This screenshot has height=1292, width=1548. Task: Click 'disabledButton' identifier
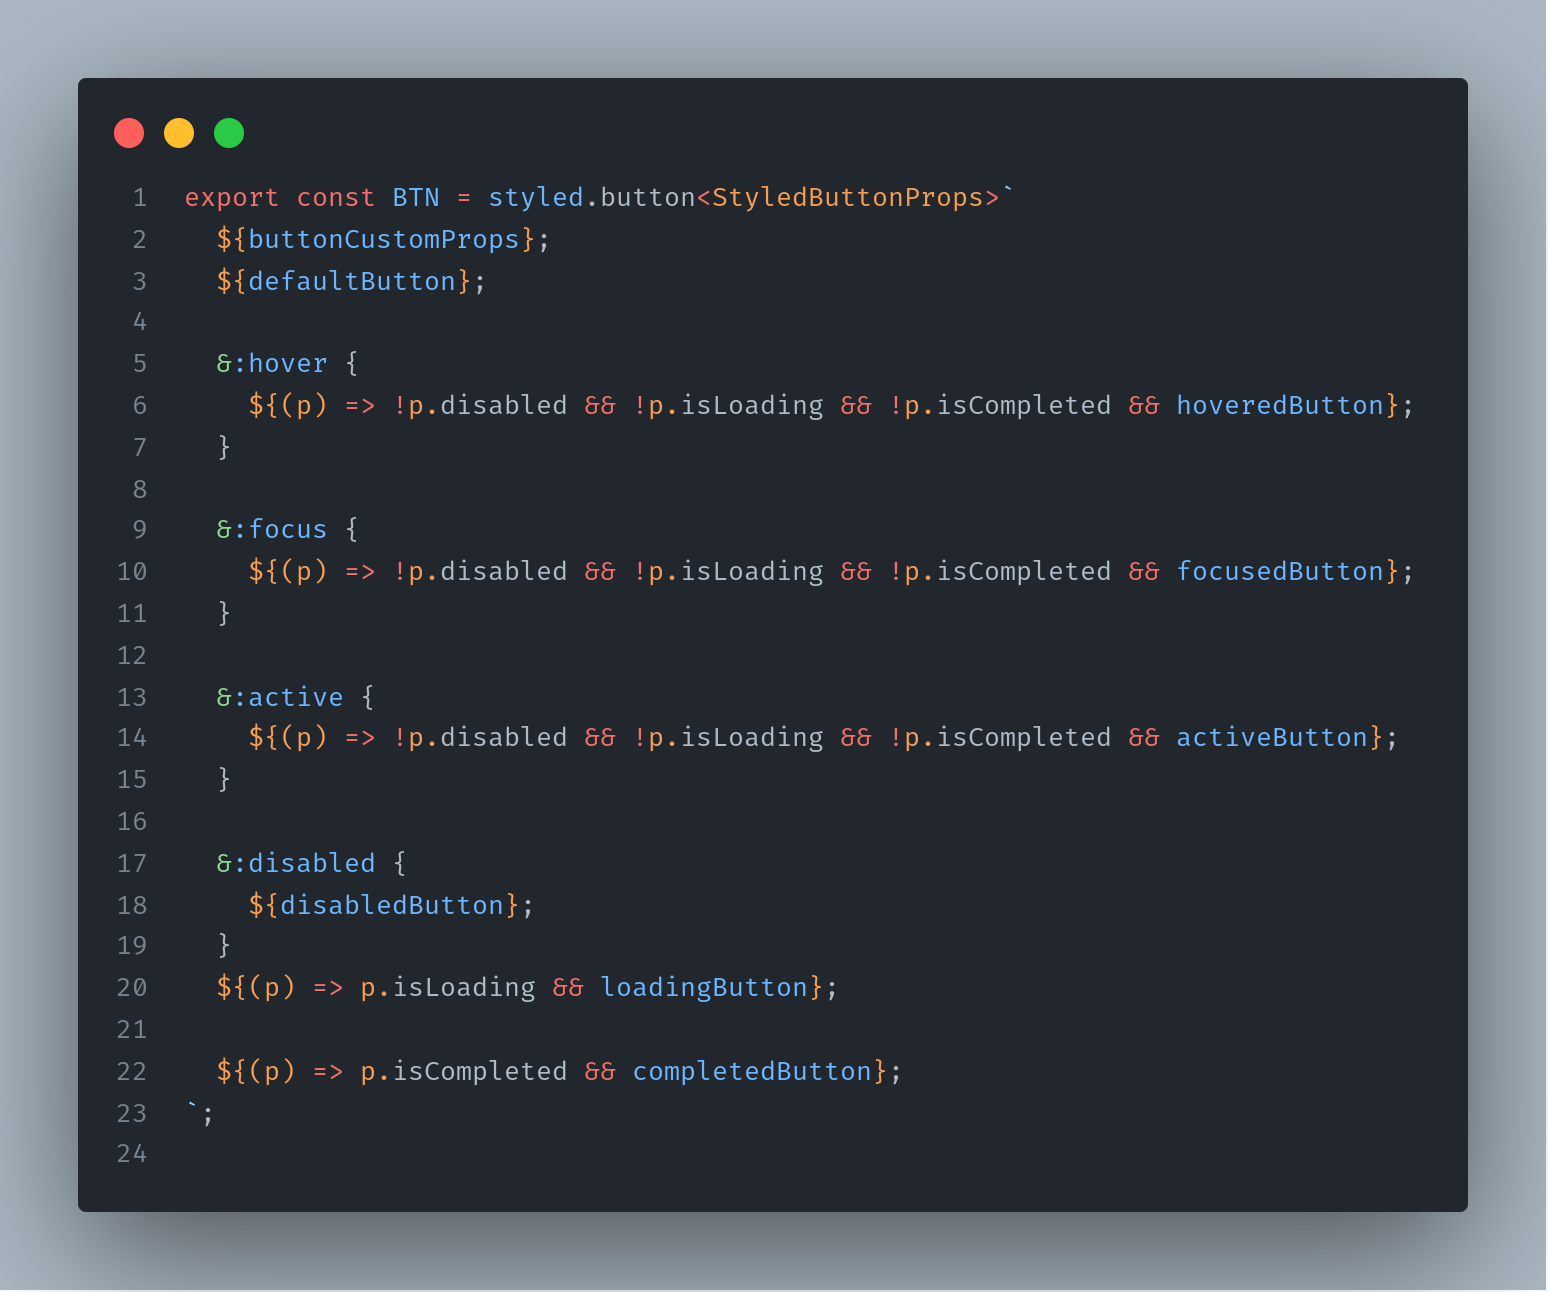(x=392, y=906)
